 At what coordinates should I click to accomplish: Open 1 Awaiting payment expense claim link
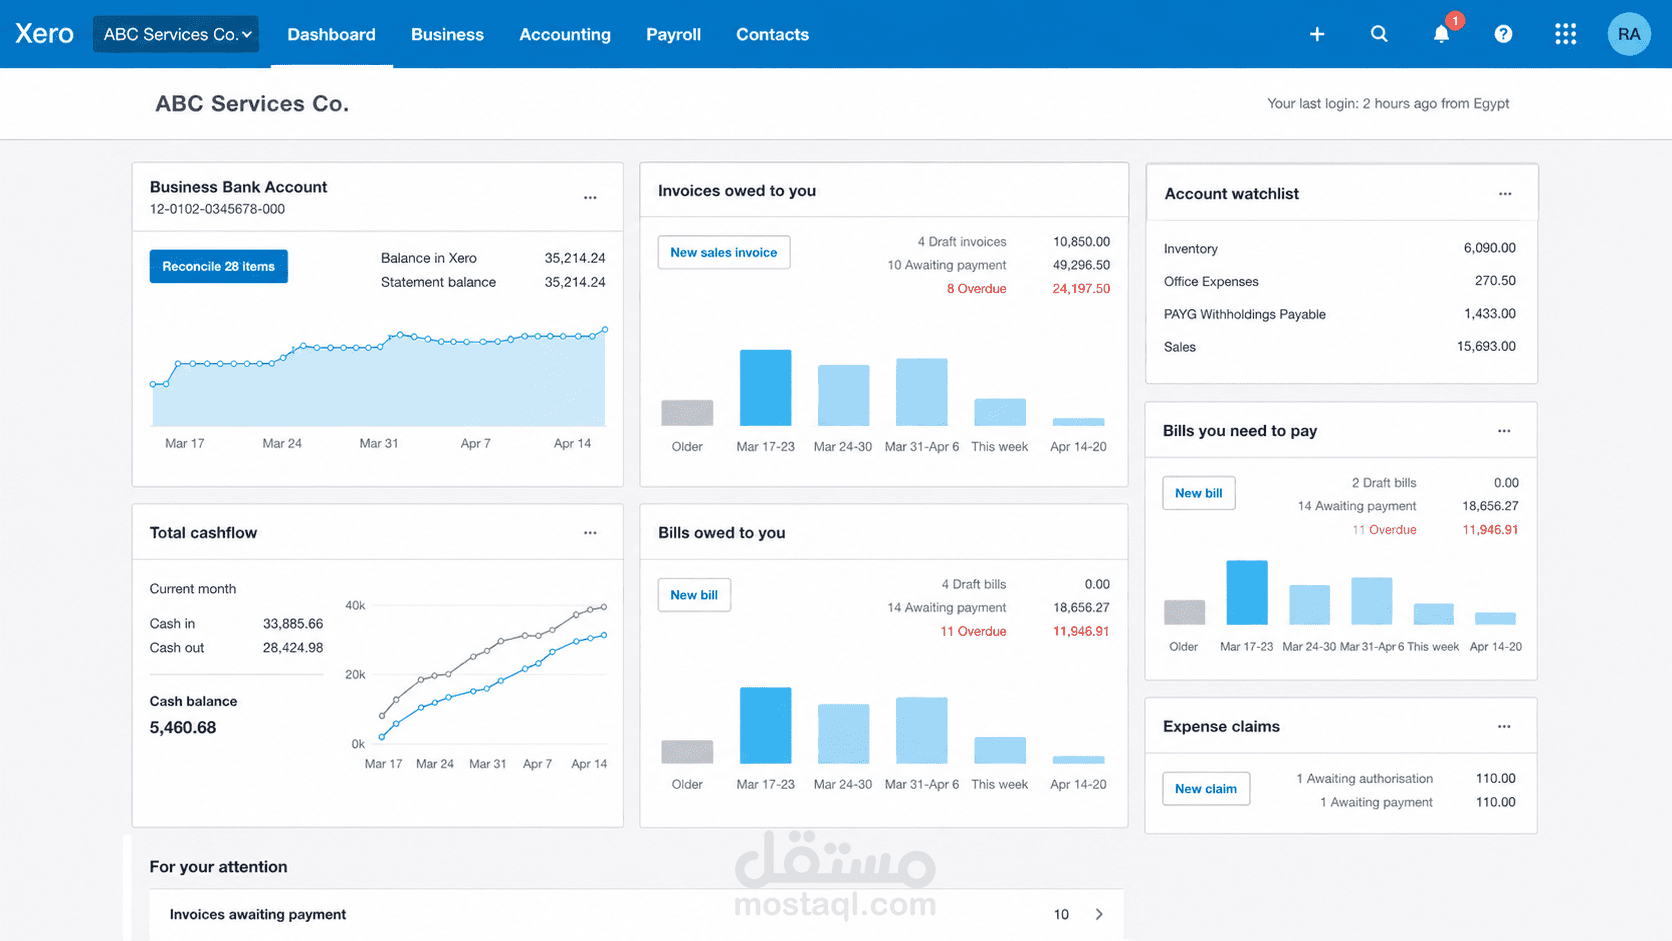click(x=1376, y=802)
